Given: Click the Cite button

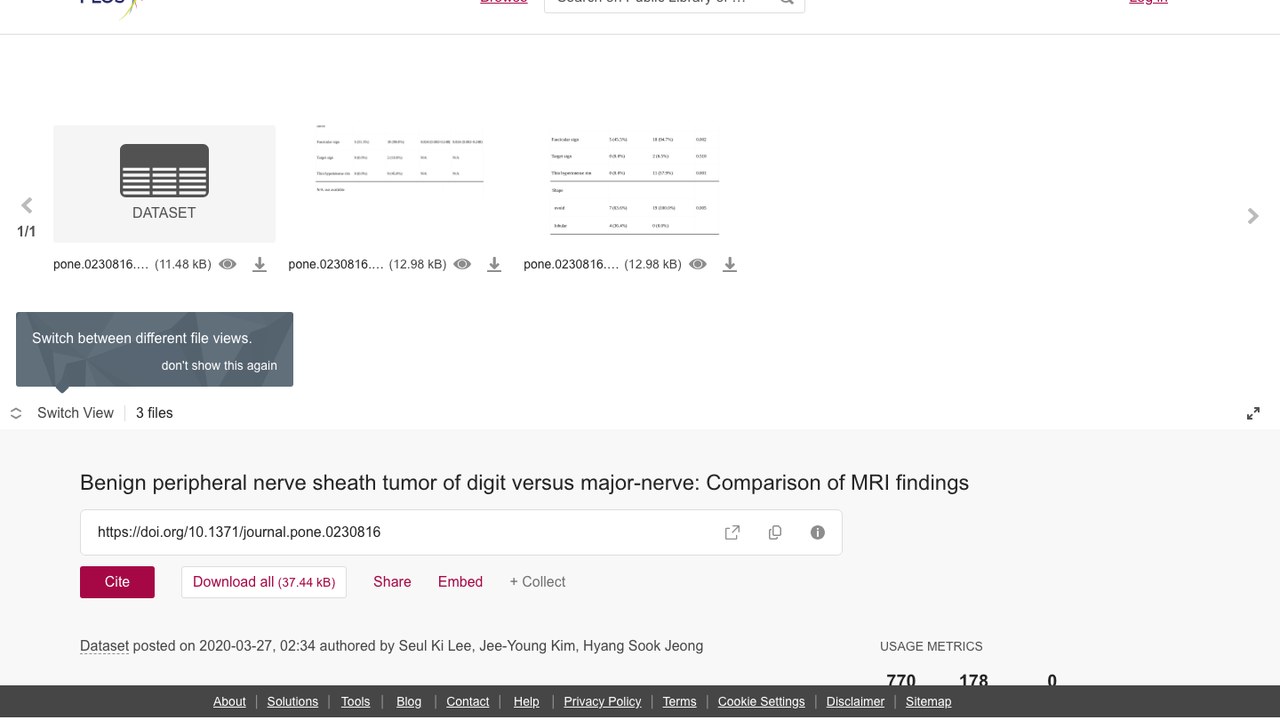Looking at the screenshot, I should [117, 582].
